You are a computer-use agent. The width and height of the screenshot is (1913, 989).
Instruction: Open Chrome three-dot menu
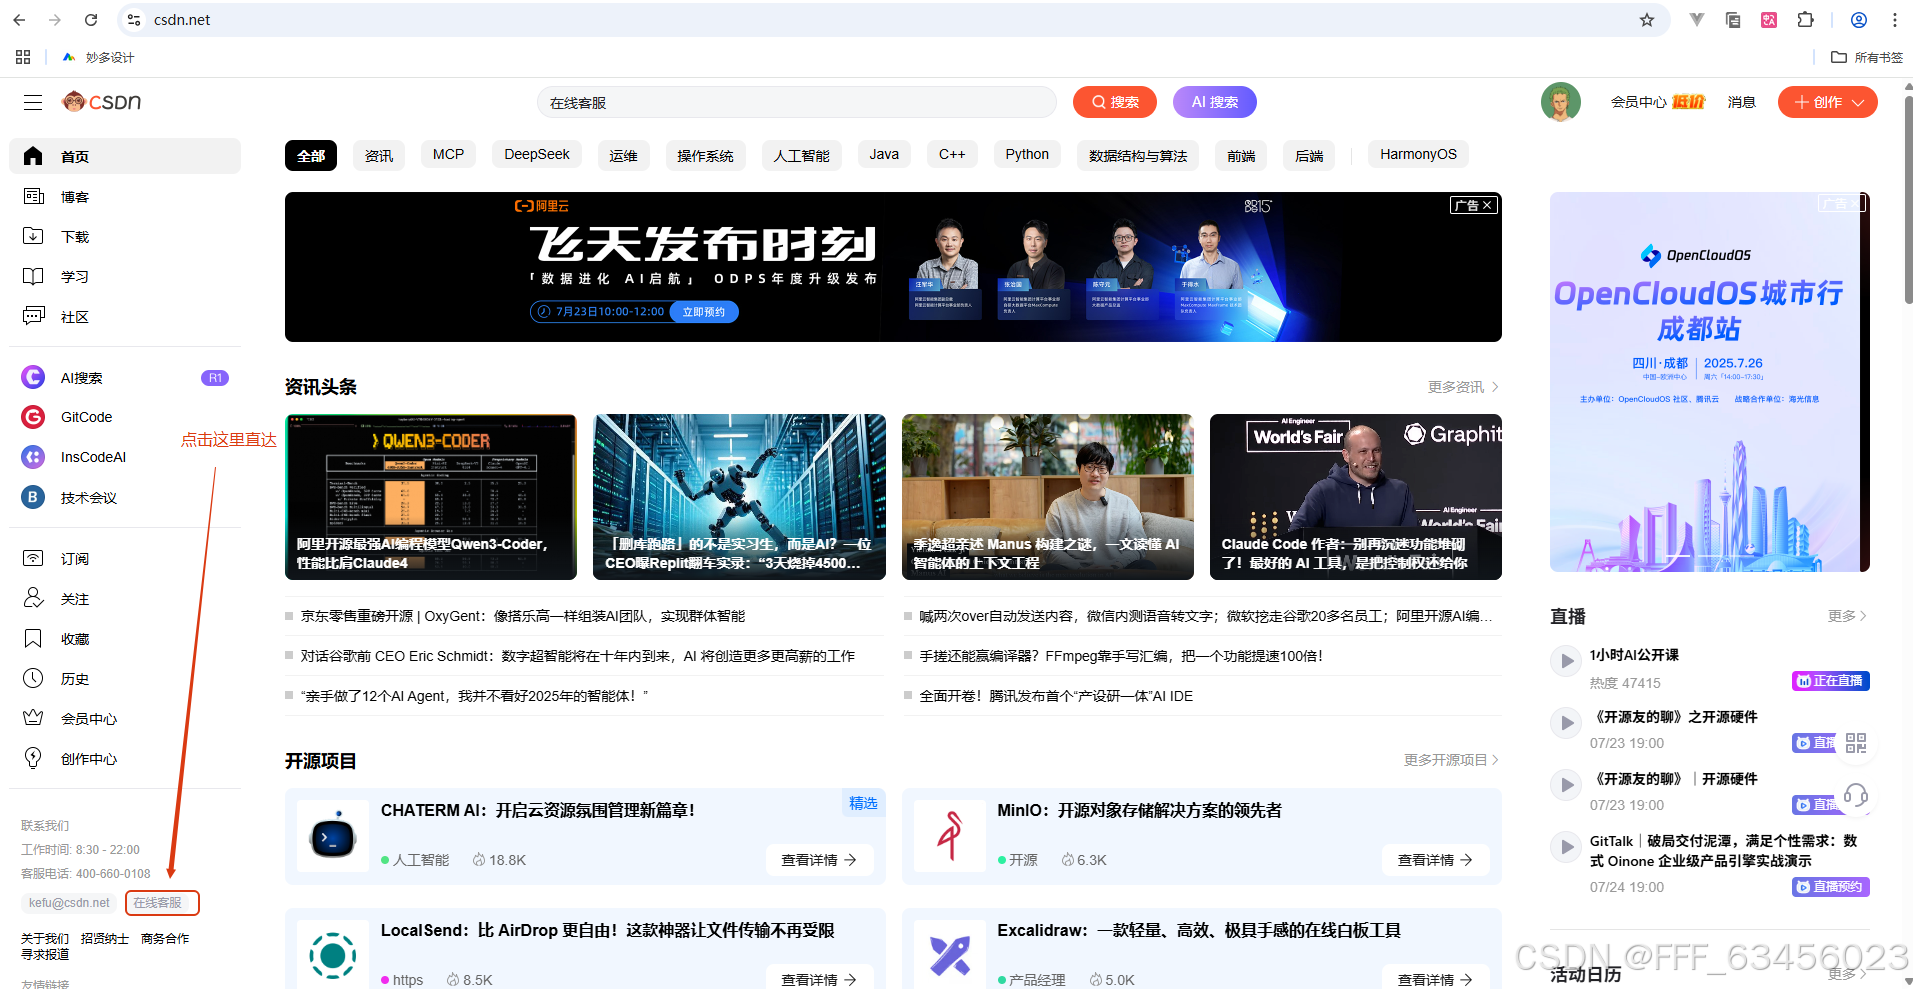[x=1894, y=20]
